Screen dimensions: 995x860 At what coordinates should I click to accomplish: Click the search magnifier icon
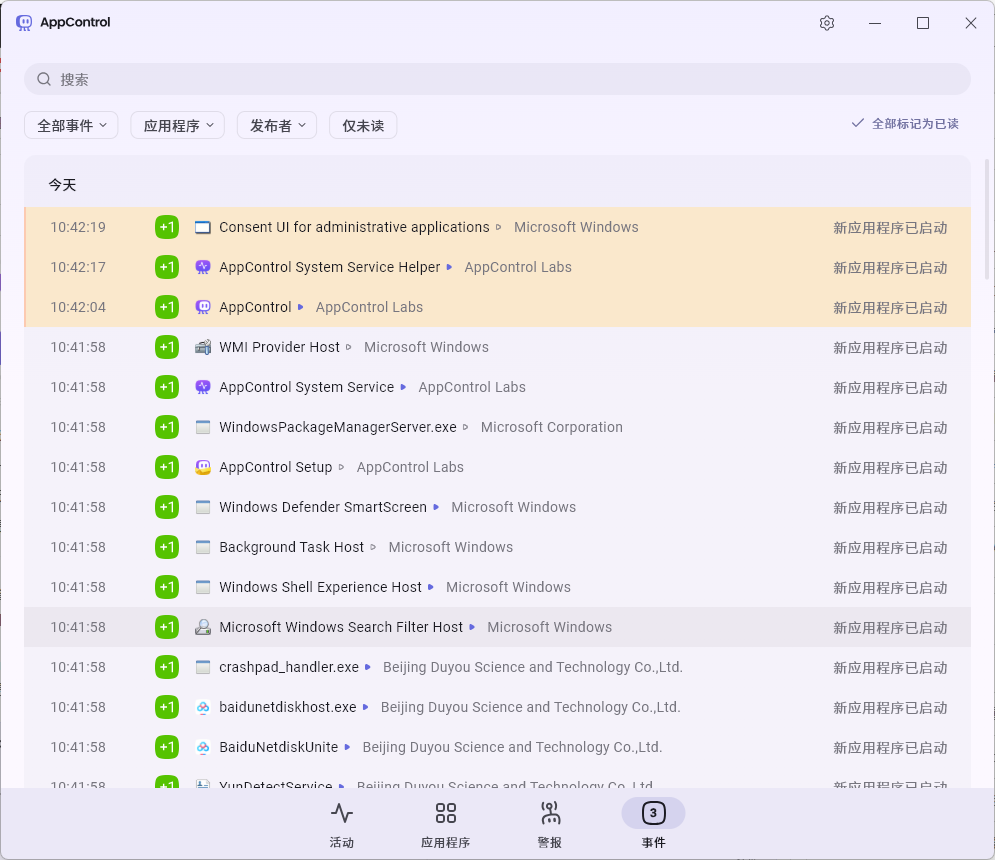point(44,79)
